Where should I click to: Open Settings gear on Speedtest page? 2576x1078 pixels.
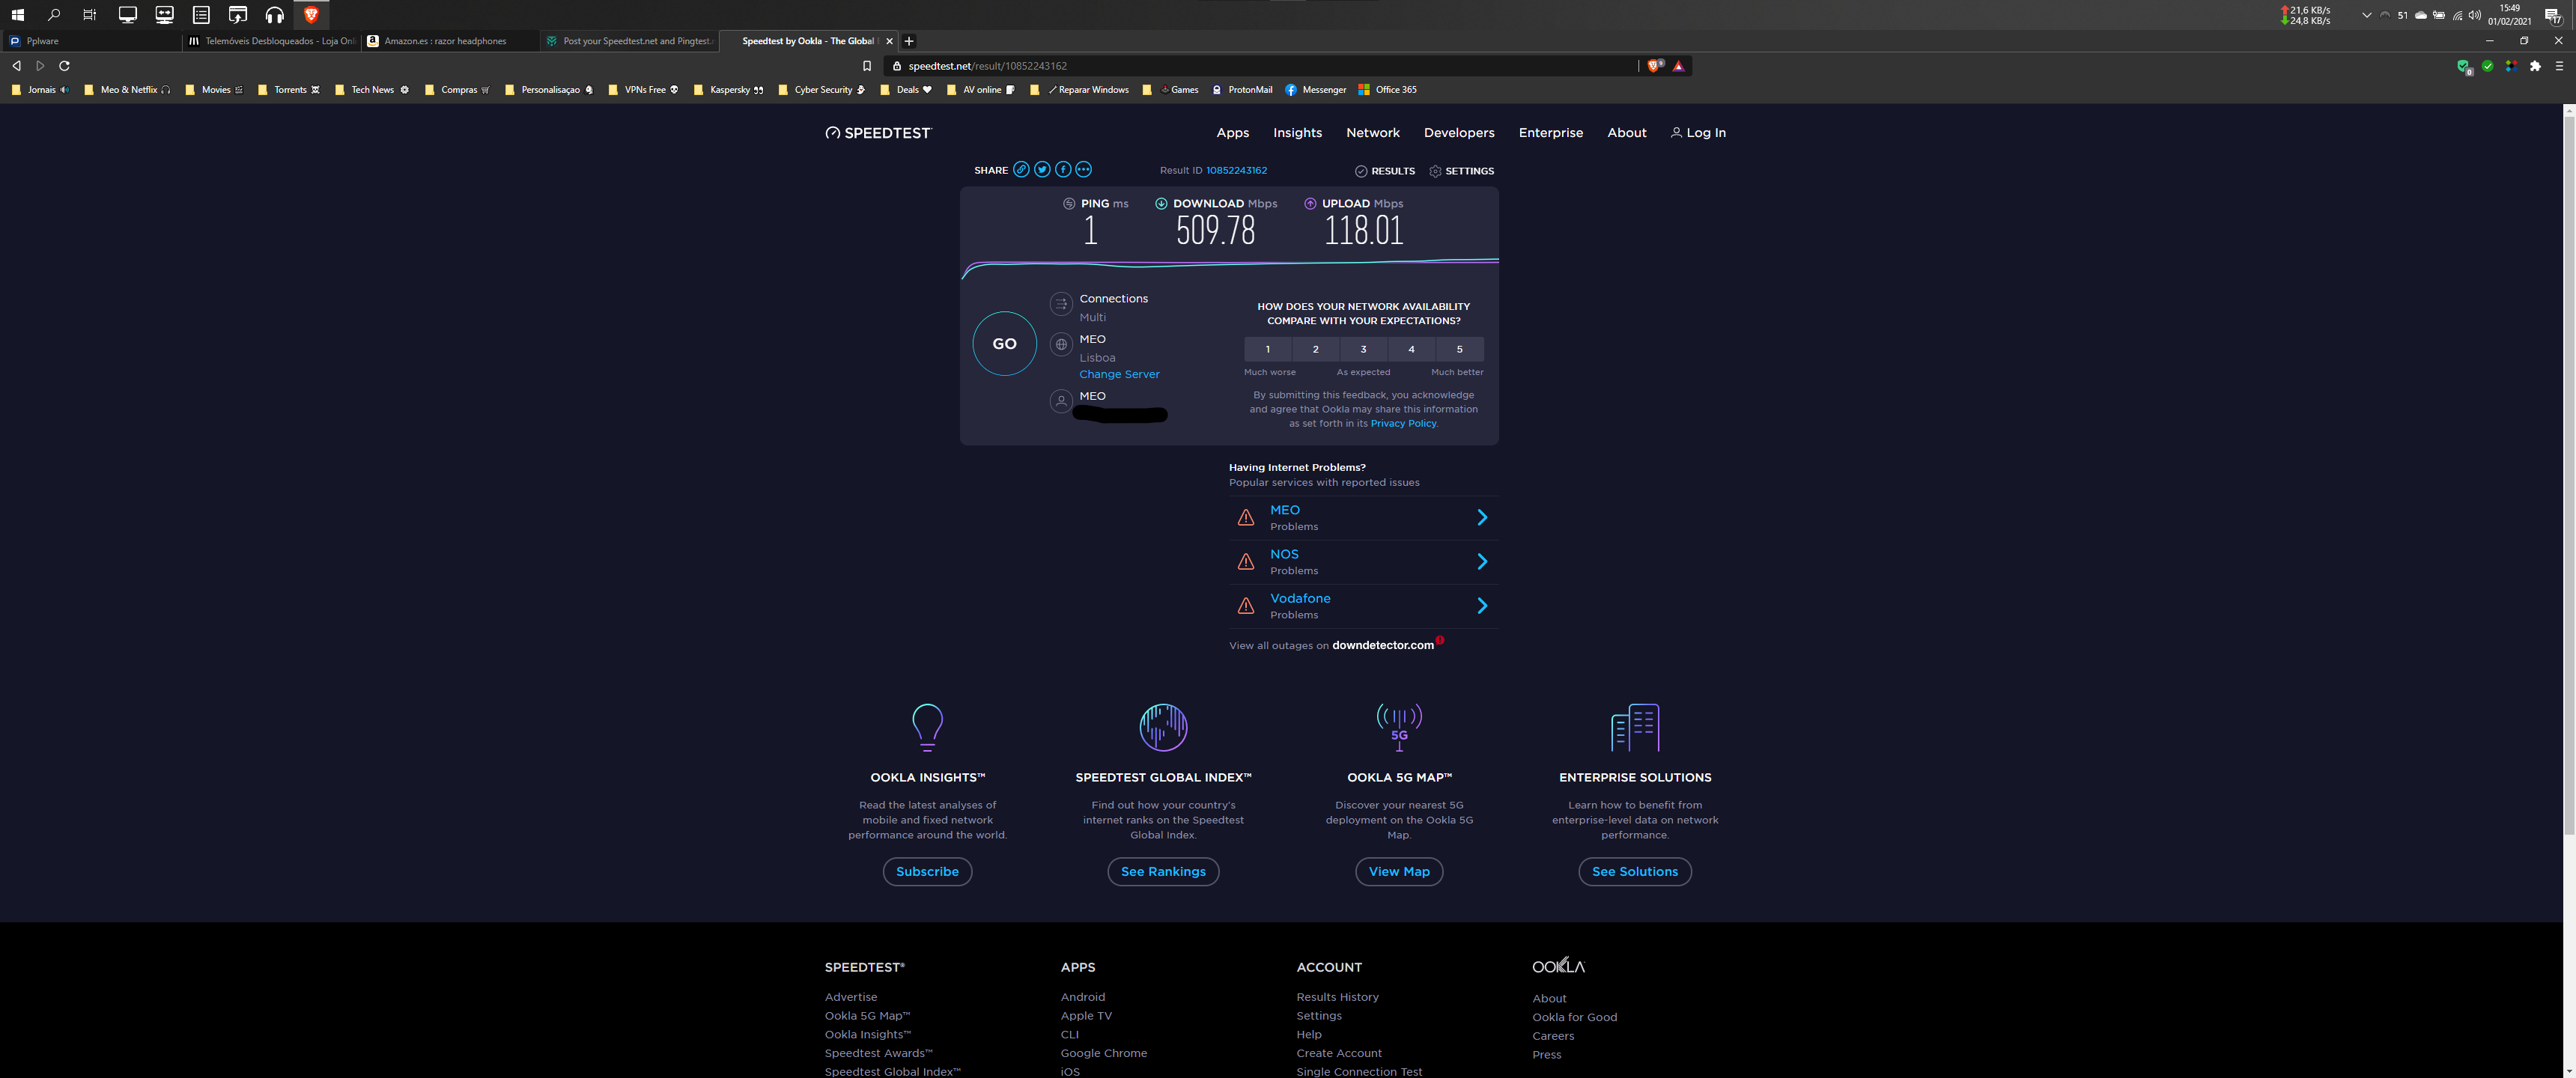pyautogui.click(x=1436, y=171)
